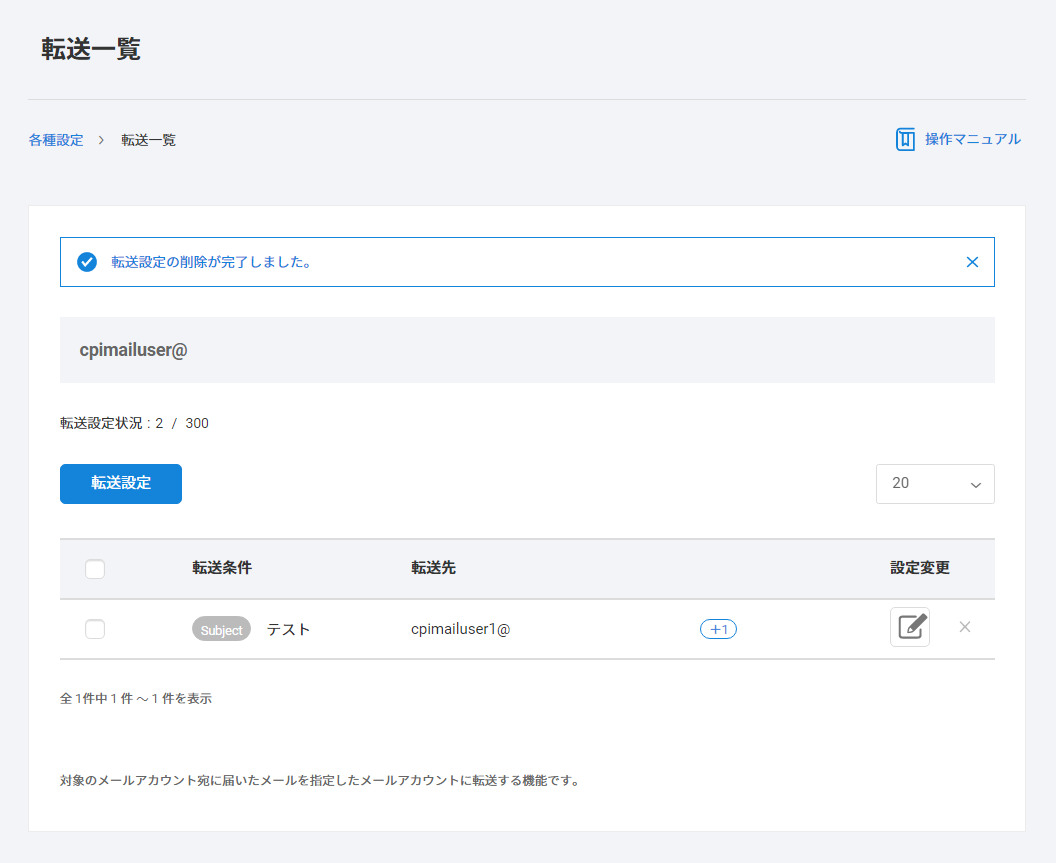Click the breadcrumb arrow separator

tap(102, 140)
